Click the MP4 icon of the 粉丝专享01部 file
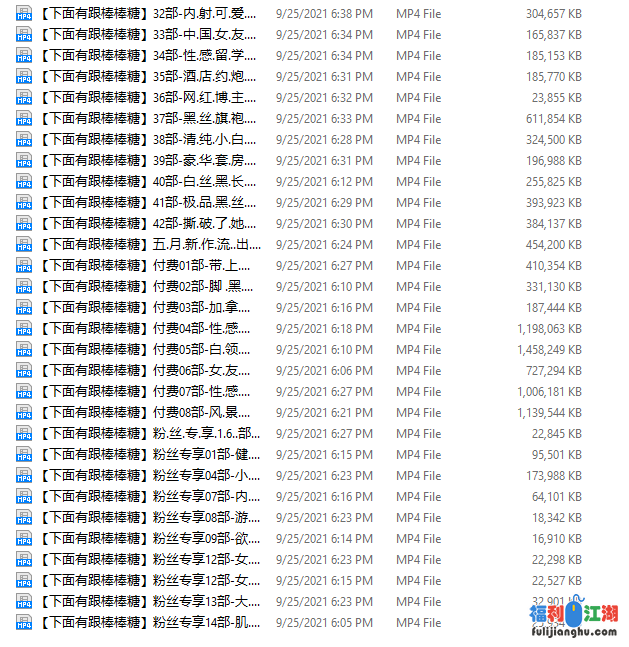629x647 pixels. pos(24,454)
